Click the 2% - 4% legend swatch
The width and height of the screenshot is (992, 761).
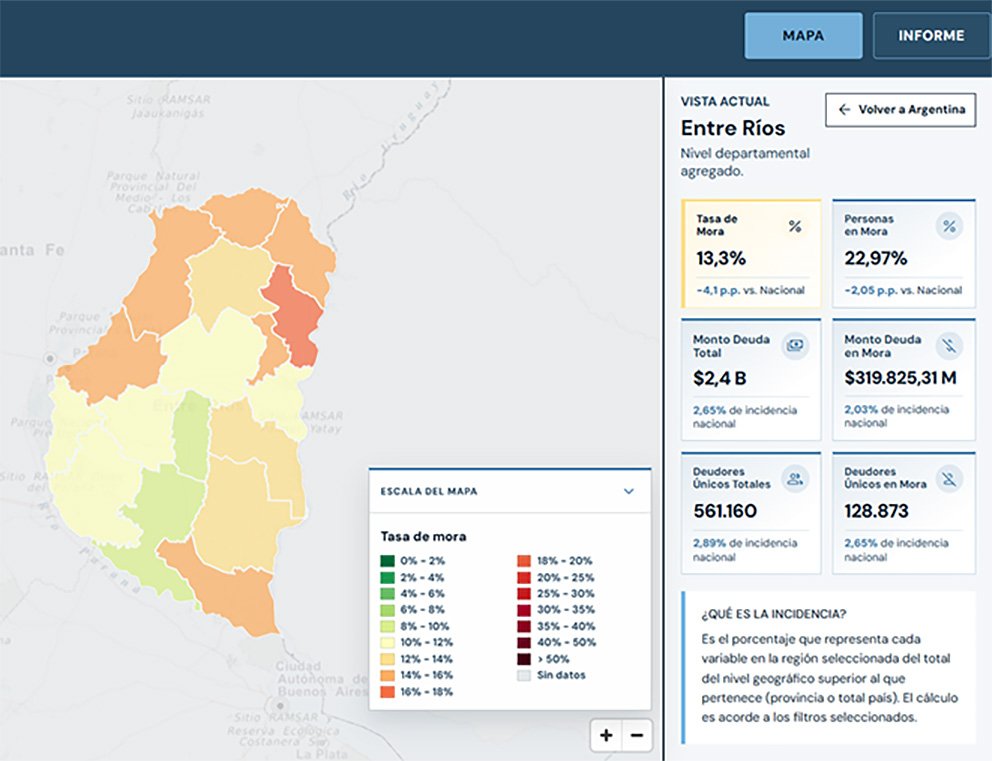click(x=387, y=578)
